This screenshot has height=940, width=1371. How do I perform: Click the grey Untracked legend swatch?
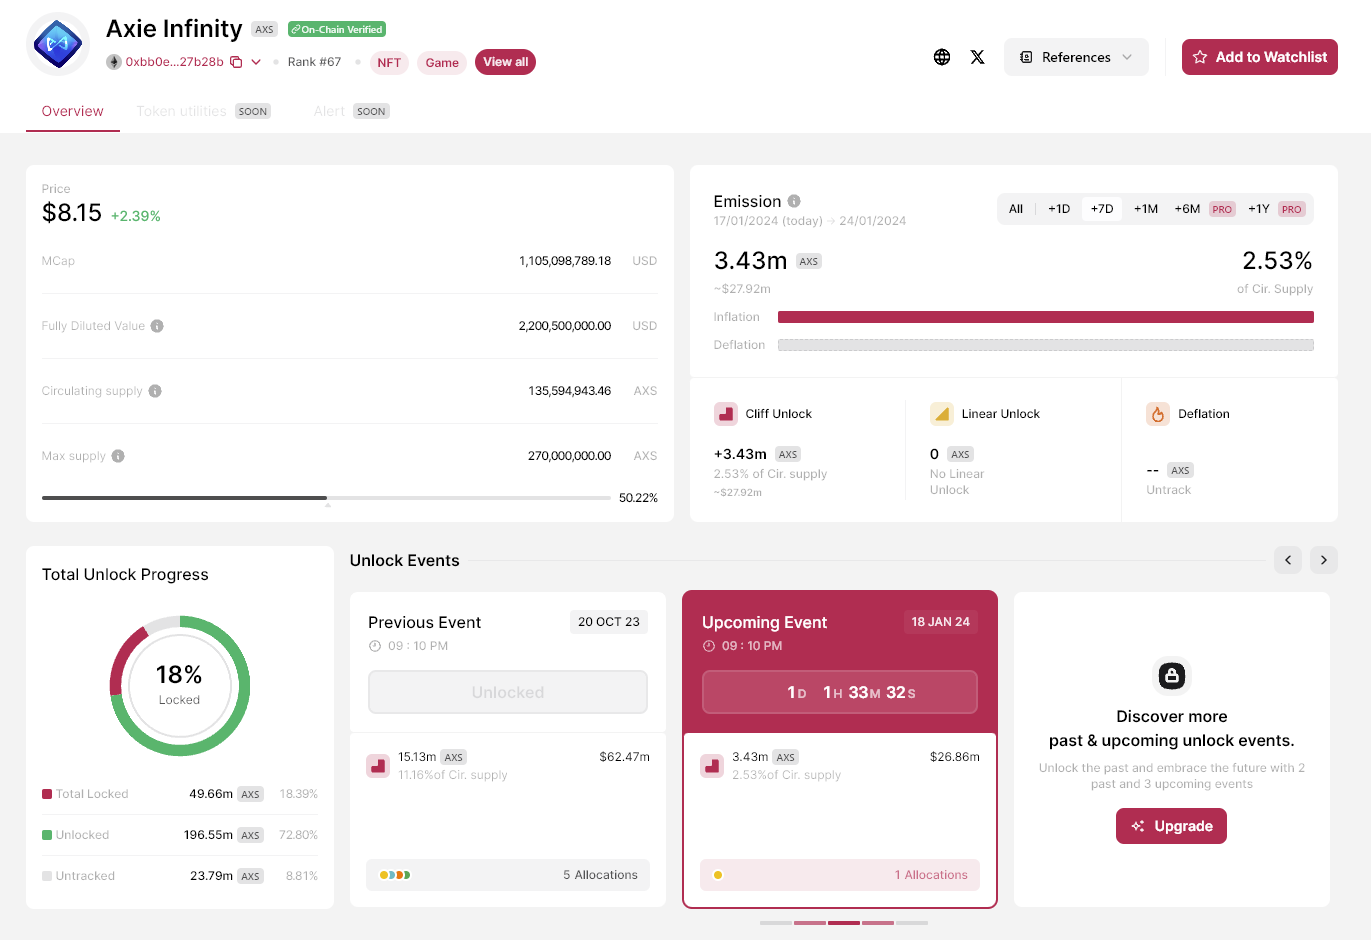(47, 876)
